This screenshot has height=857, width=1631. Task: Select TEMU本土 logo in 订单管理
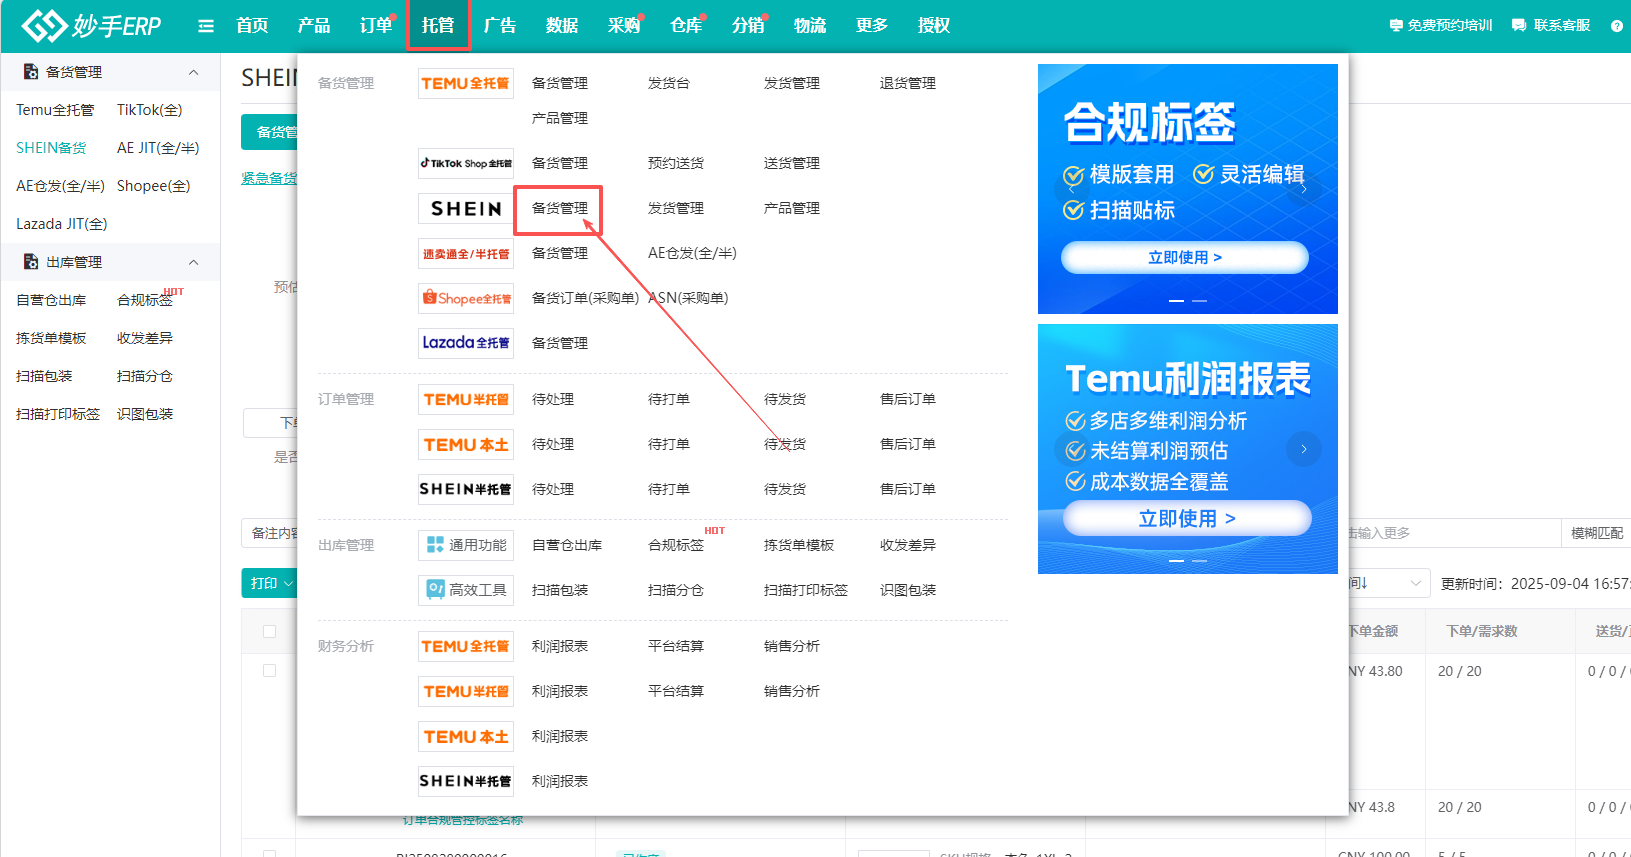click(x=466, y=444)
